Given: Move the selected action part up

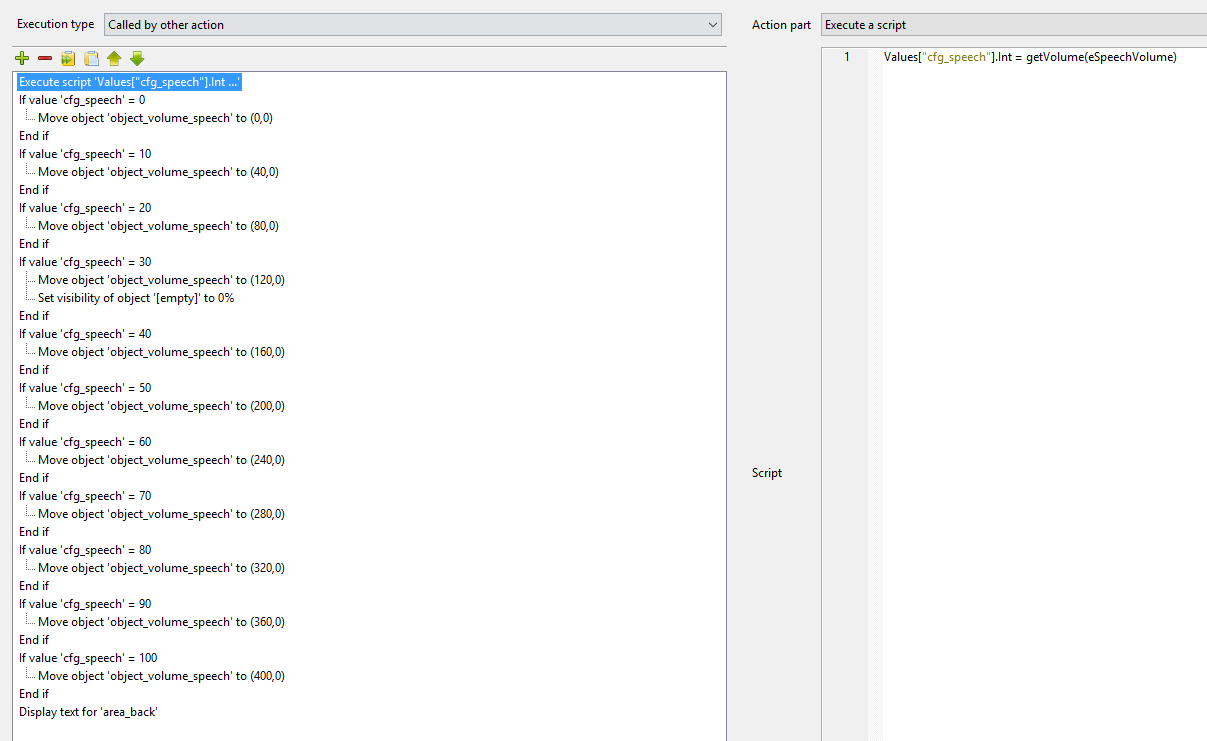Looking at the screenshot, I should pos(114,58).
